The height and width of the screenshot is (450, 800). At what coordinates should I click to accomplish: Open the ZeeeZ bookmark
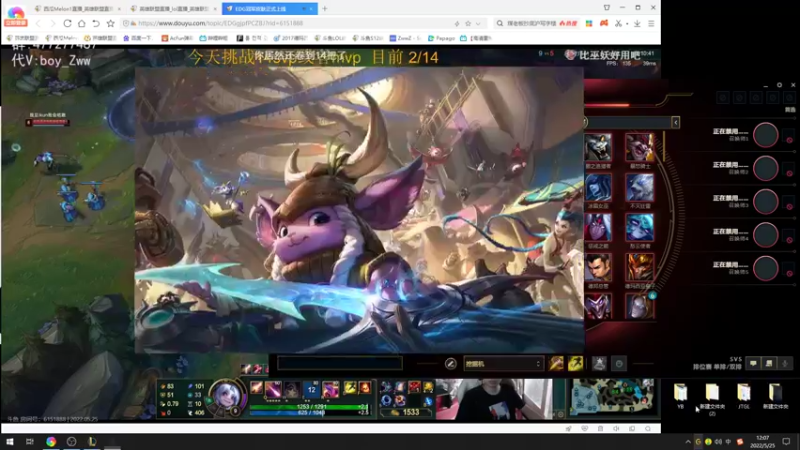click(x=406, y=38)
